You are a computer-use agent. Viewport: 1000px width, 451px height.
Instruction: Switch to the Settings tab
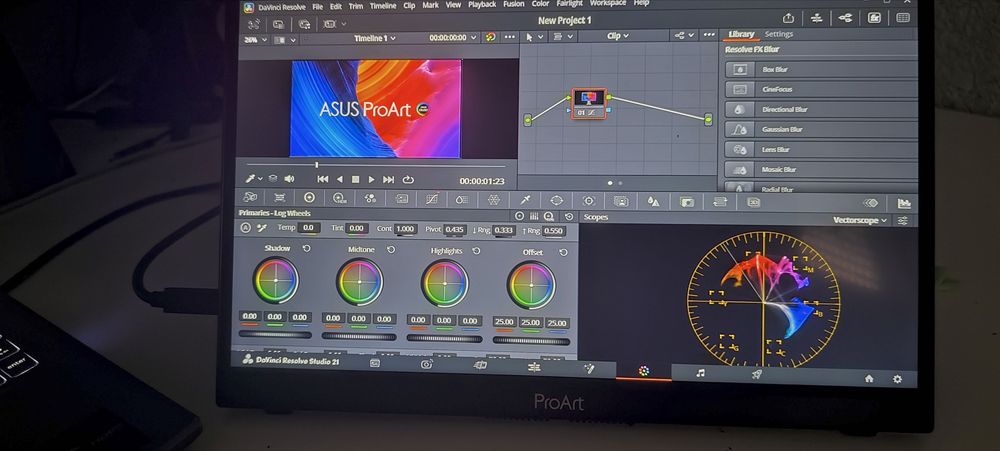(779, 34)
